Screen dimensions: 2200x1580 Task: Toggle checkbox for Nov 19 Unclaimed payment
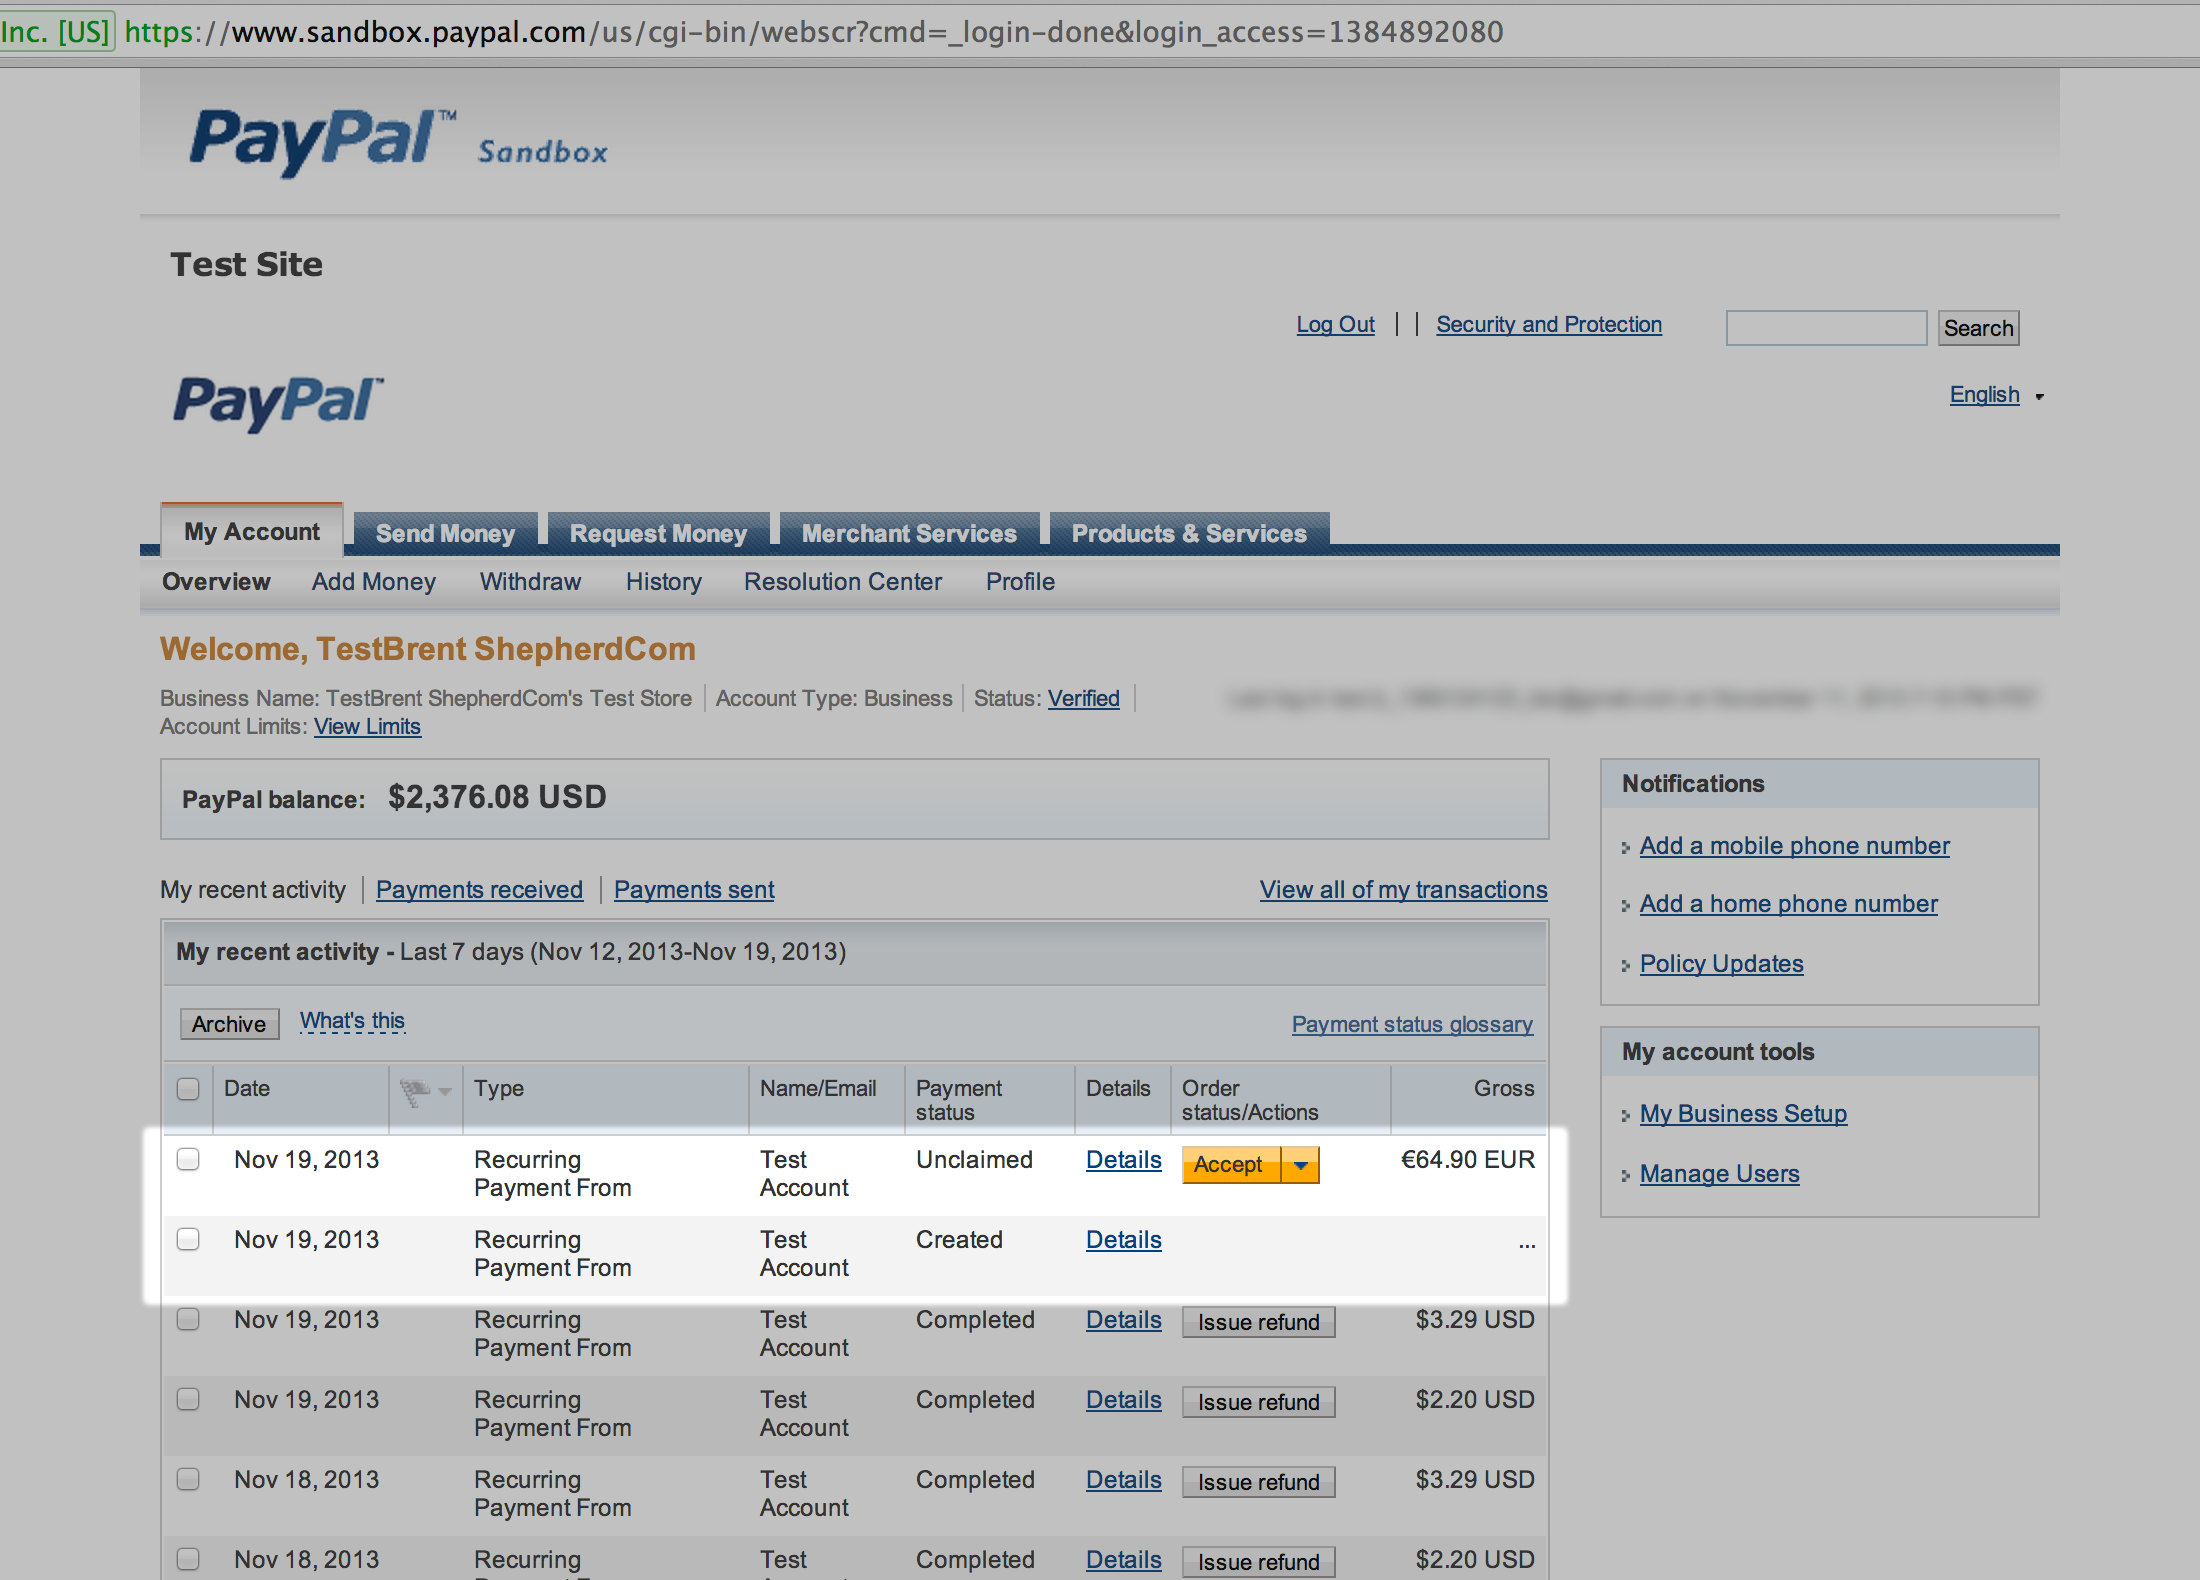pos(190,1158)
